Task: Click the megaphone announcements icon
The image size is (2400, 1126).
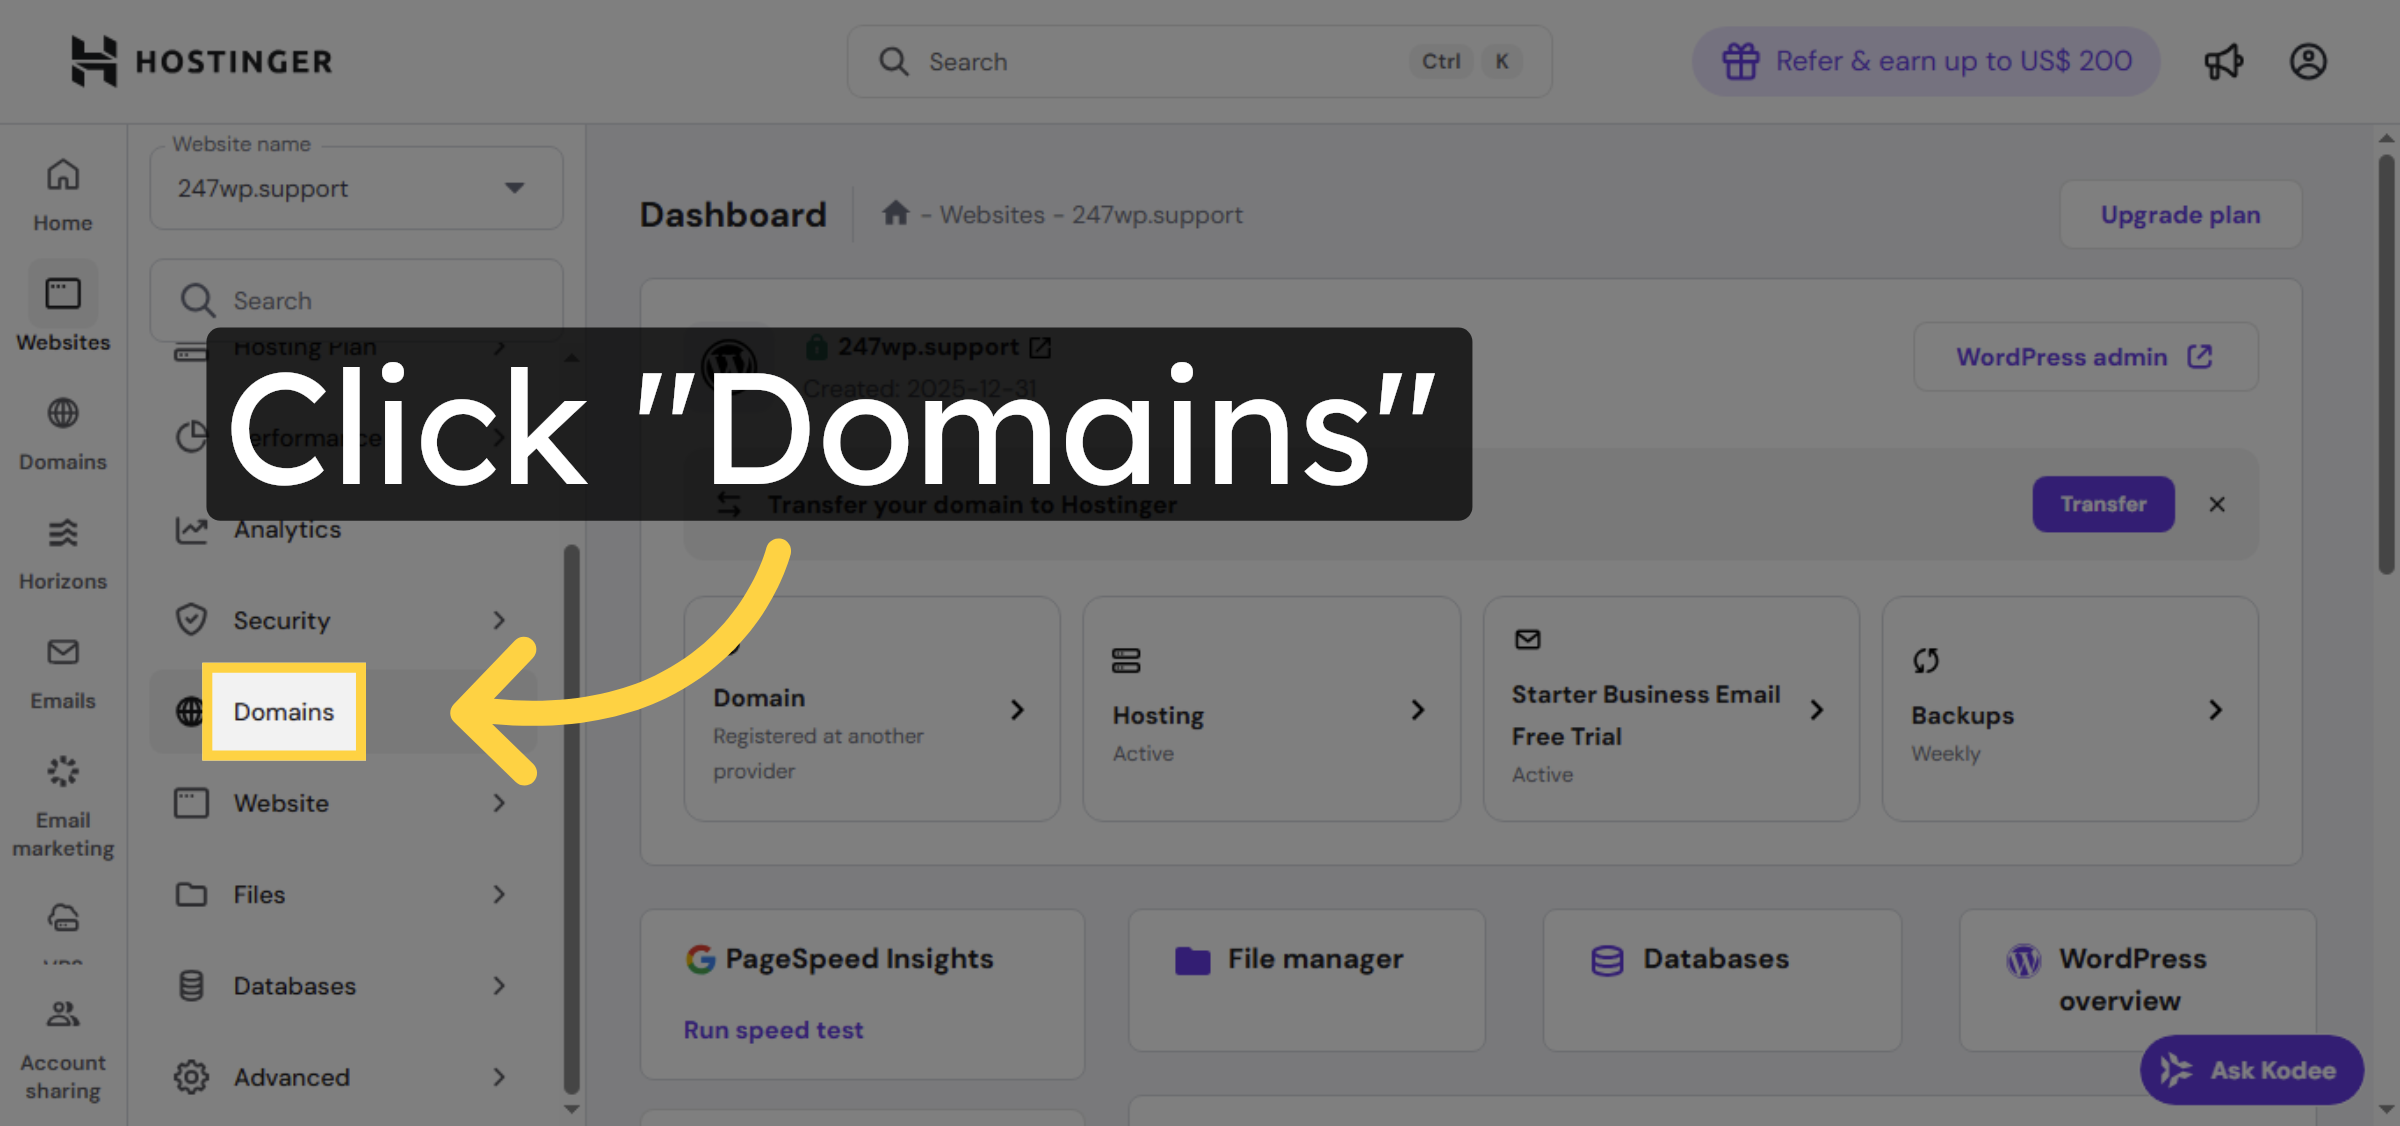Action: pyautogui.click(x=2223, y=61)
